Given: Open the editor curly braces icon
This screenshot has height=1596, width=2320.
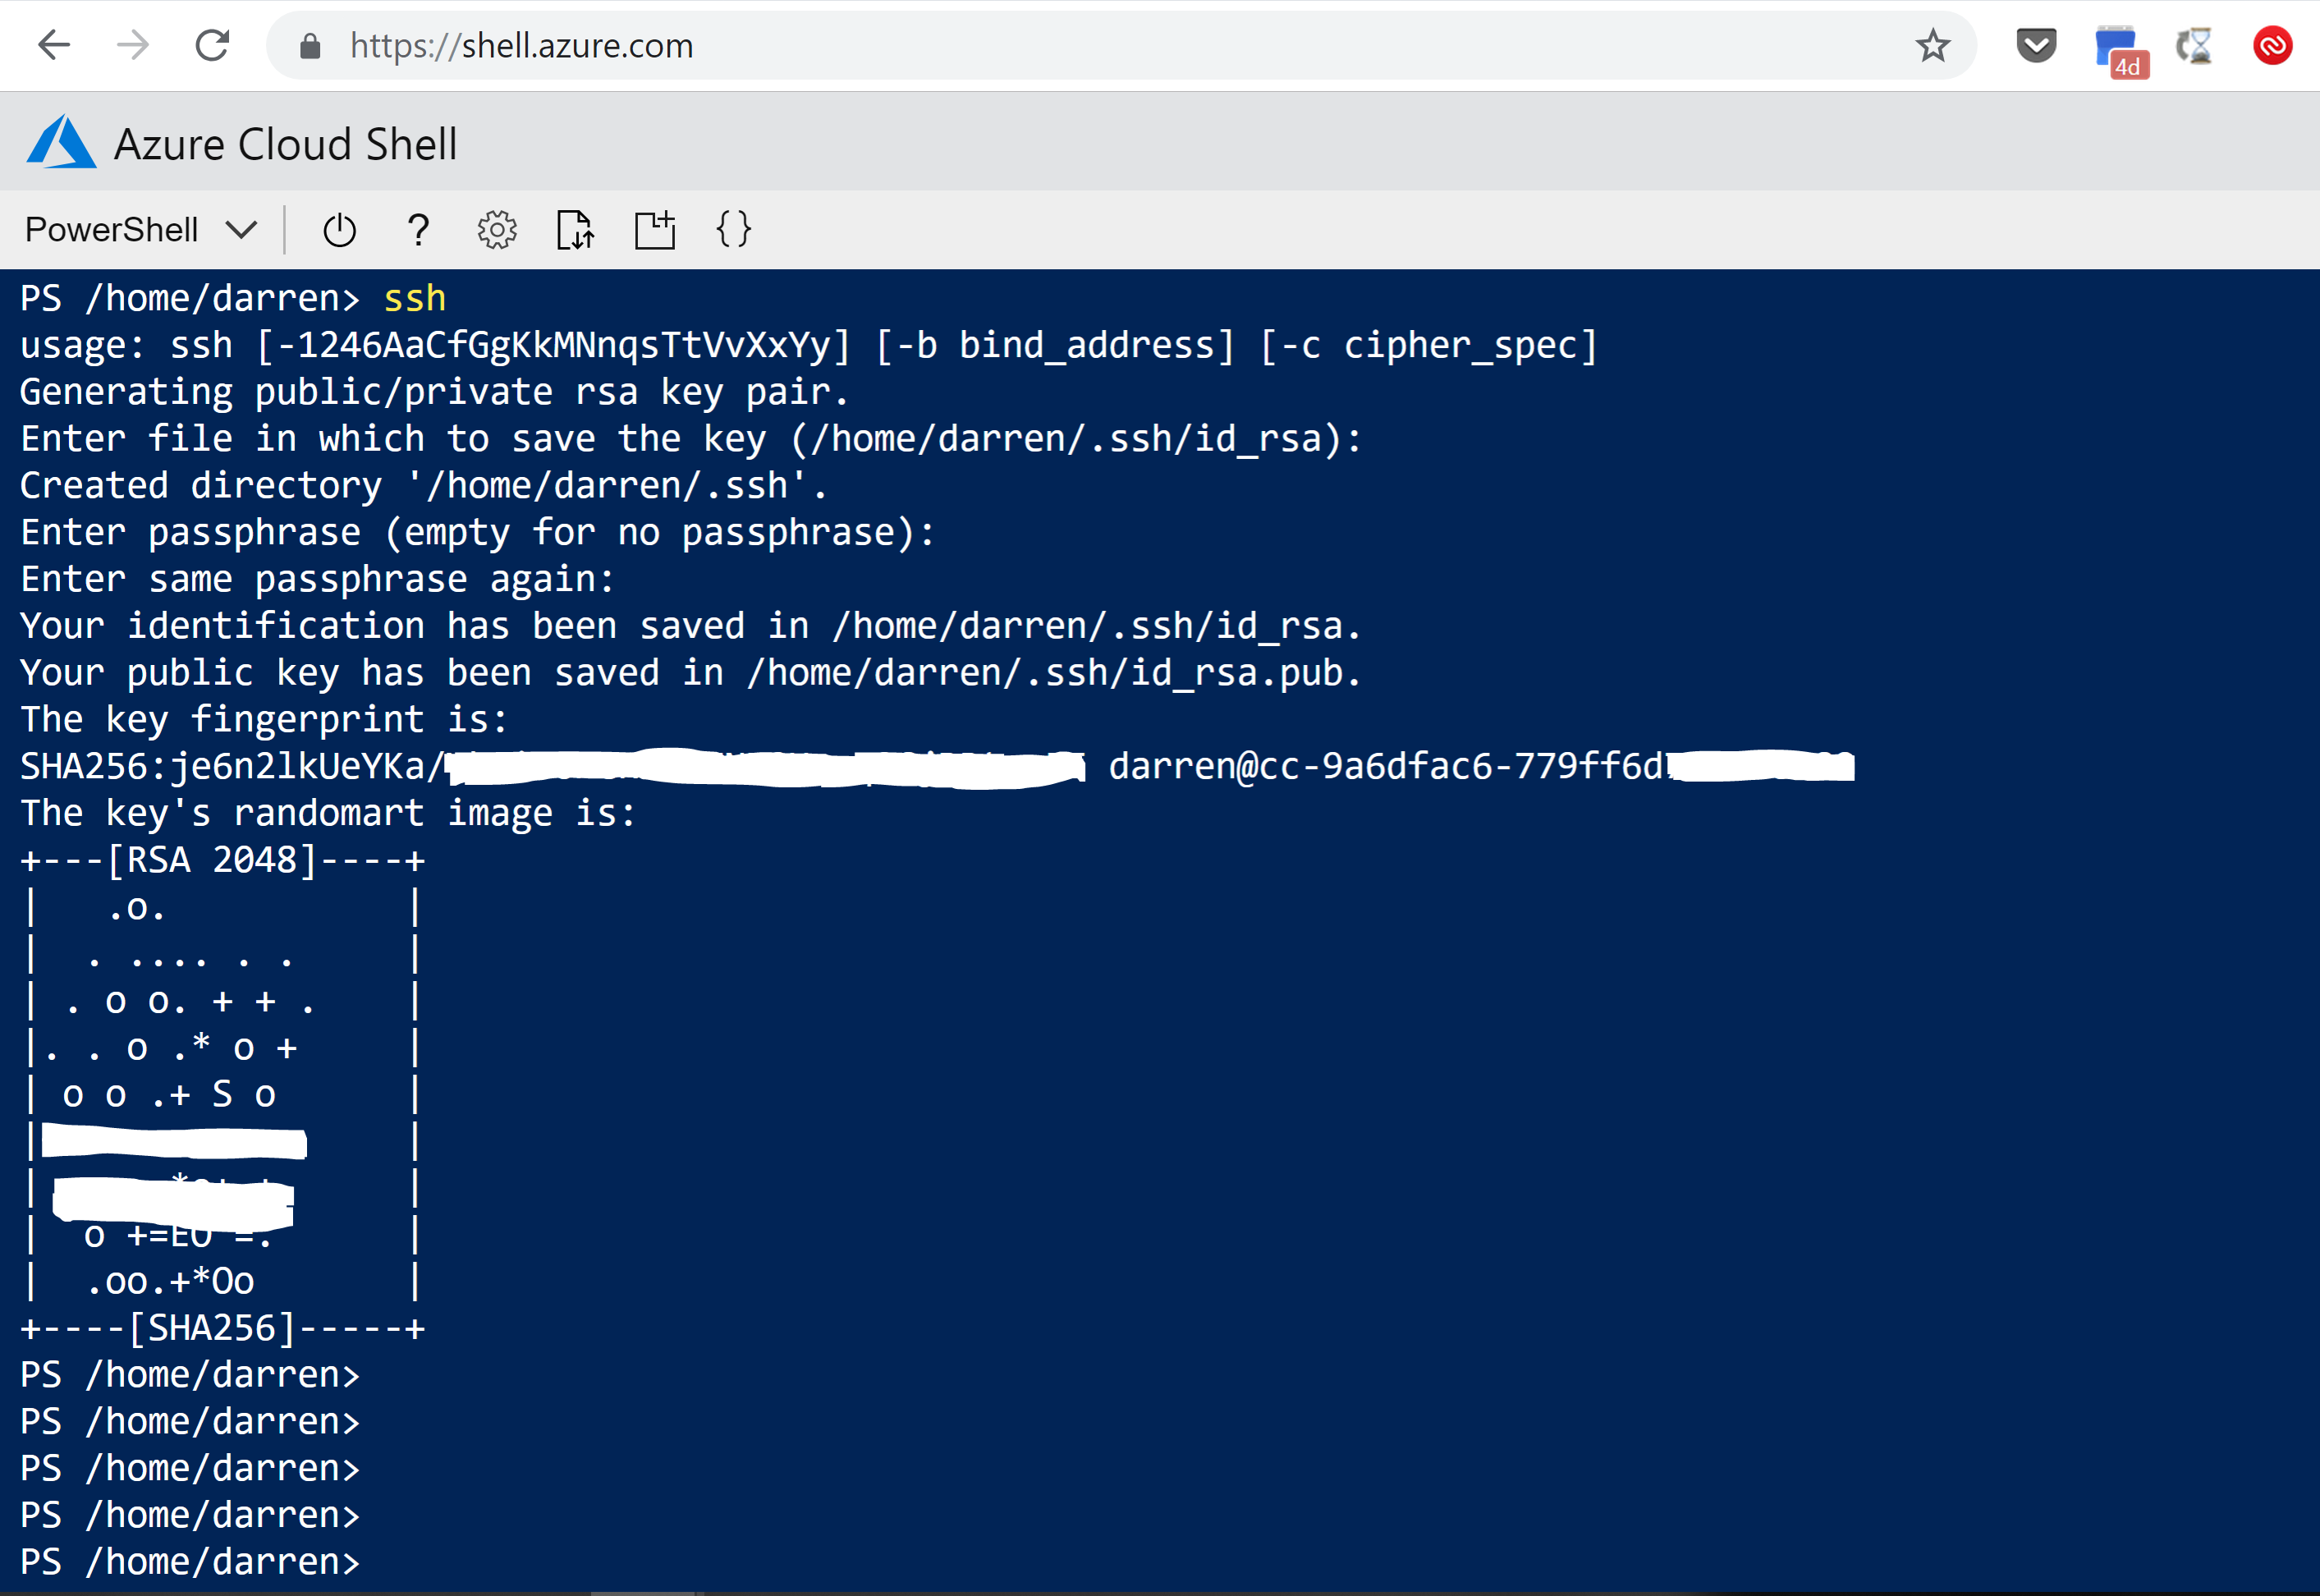Looking at the screenshot, I should click(x=733, y=230).
